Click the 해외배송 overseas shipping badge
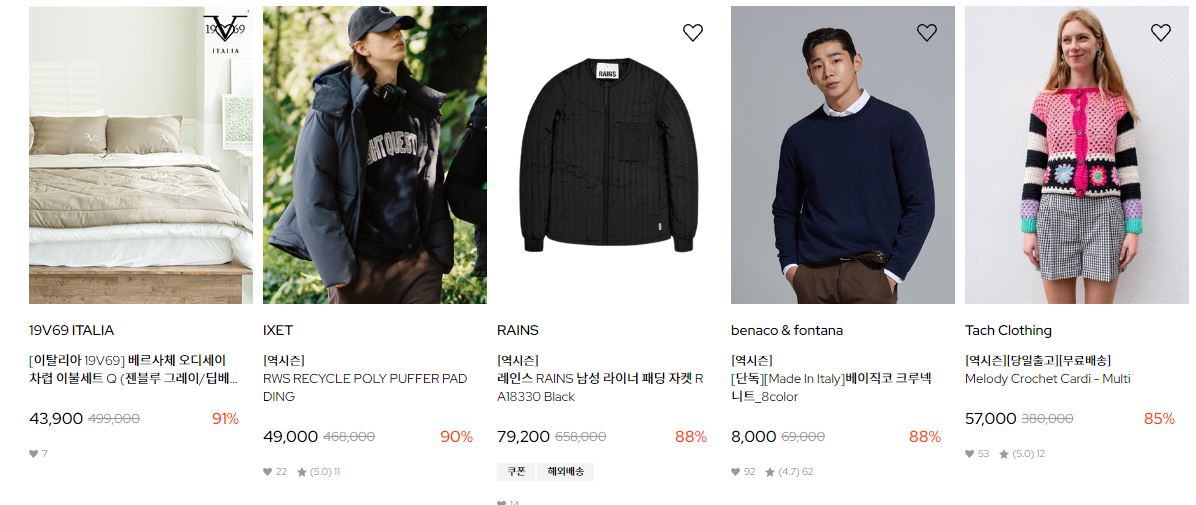Viewport: 1196px width, 505px height. [x=565, y=472]
